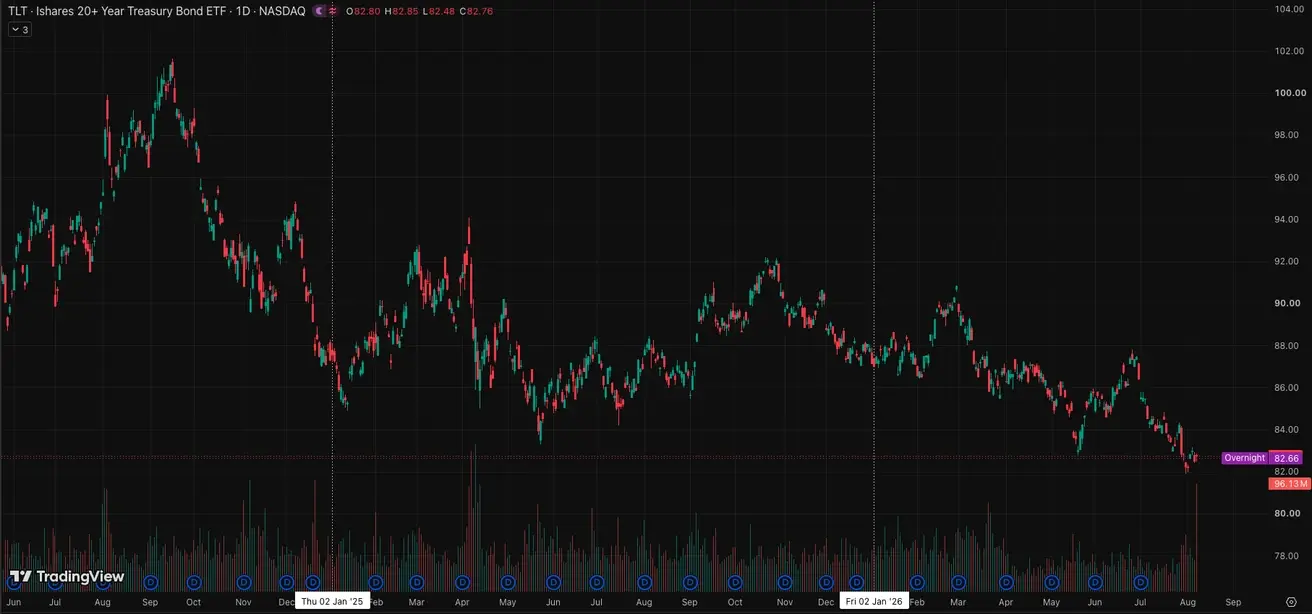Click the 94.00 price axis label
Viewport: 1312px width, 614px height.
pos(1286,219)
